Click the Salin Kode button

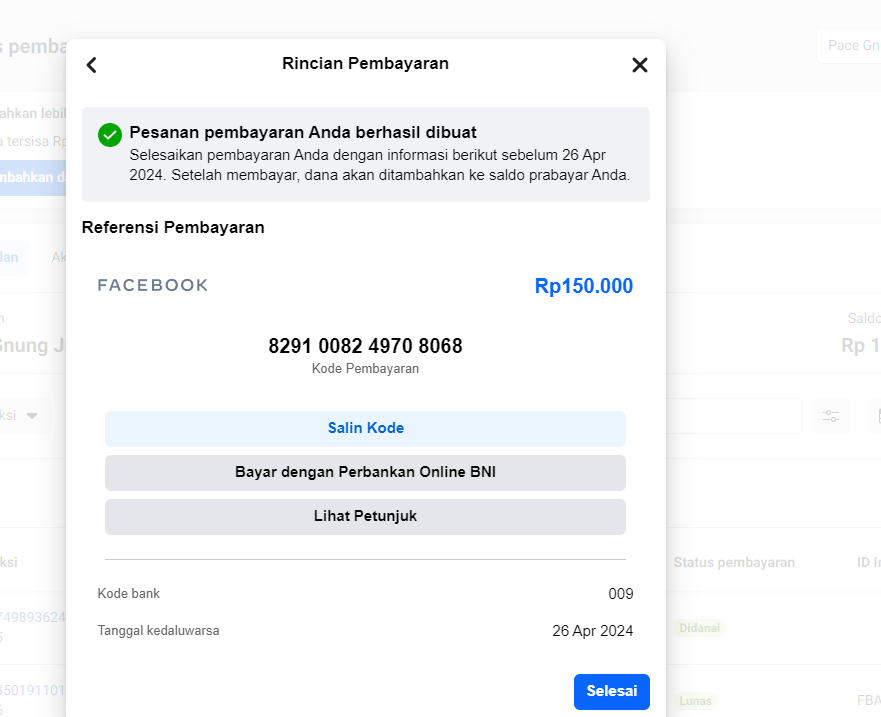click(x=365, y=429)
